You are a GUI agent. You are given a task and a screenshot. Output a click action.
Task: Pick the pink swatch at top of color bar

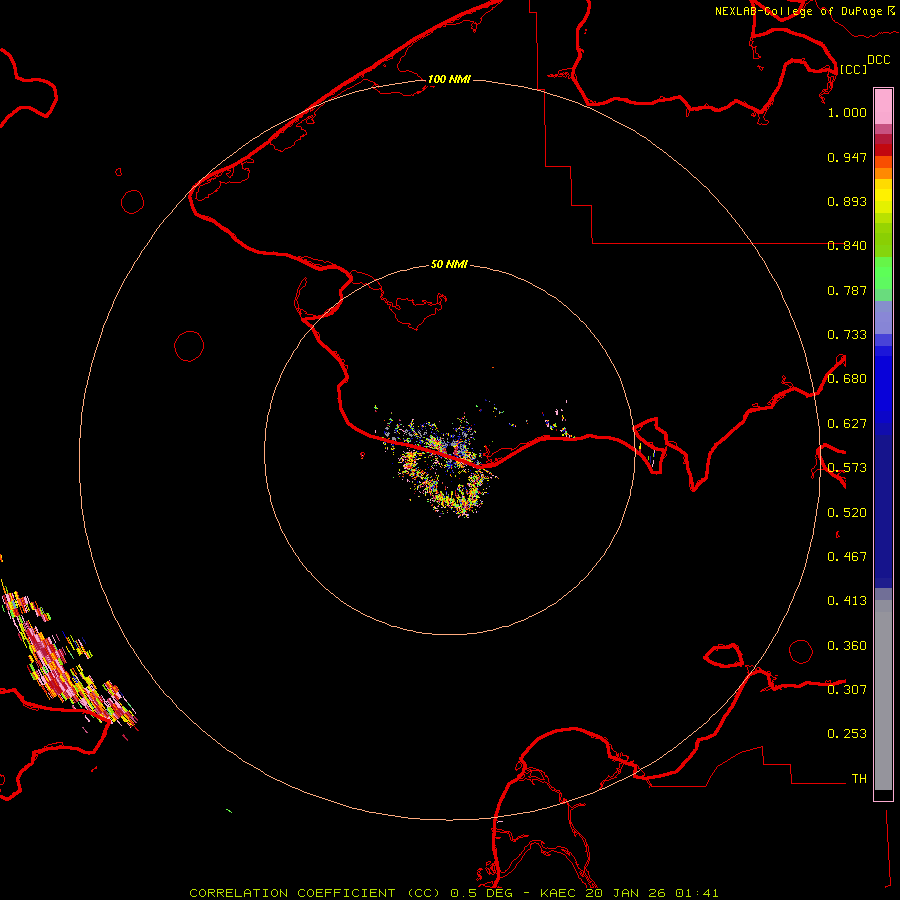pyautogui.click(x=883, y=105)
